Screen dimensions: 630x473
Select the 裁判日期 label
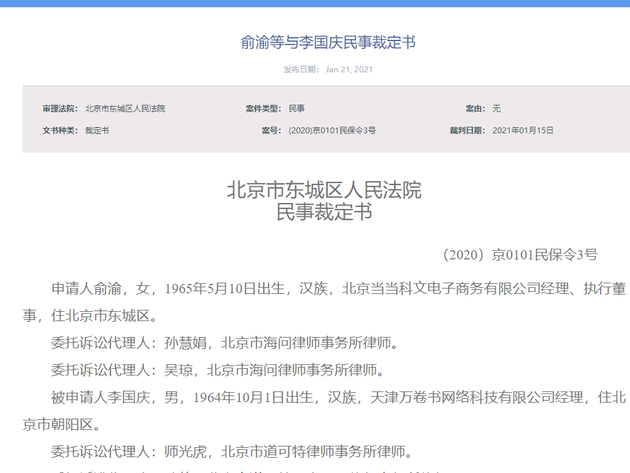468,130
